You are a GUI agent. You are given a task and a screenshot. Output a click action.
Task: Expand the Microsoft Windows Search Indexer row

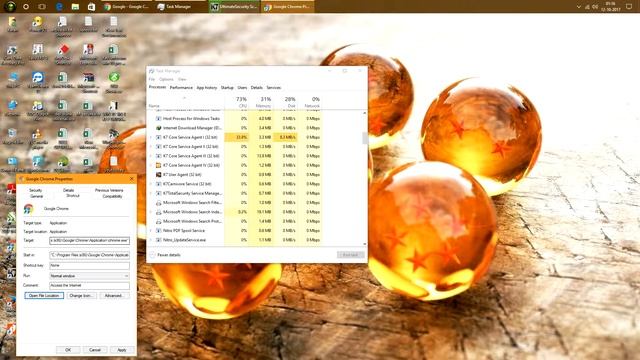tap(151, 212)
